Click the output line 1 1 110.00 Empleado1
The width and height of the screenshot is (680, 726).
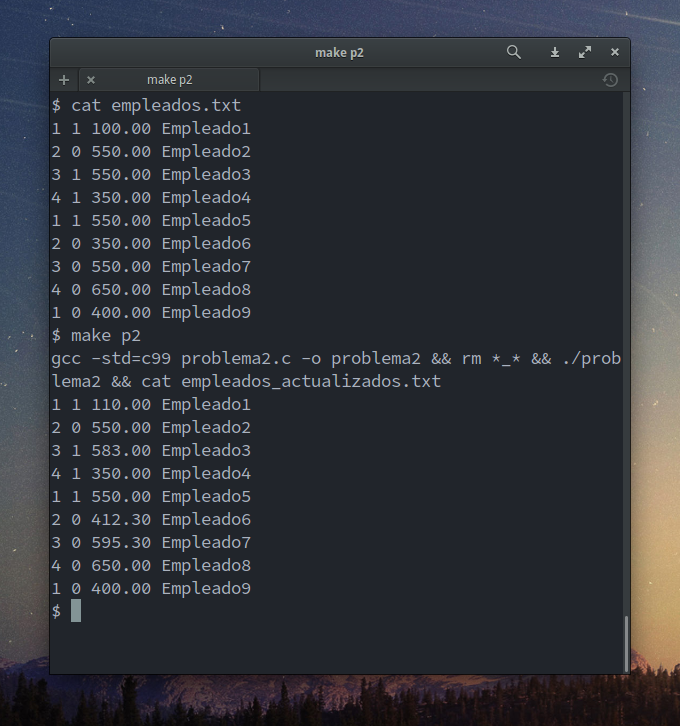click(151, 405)
